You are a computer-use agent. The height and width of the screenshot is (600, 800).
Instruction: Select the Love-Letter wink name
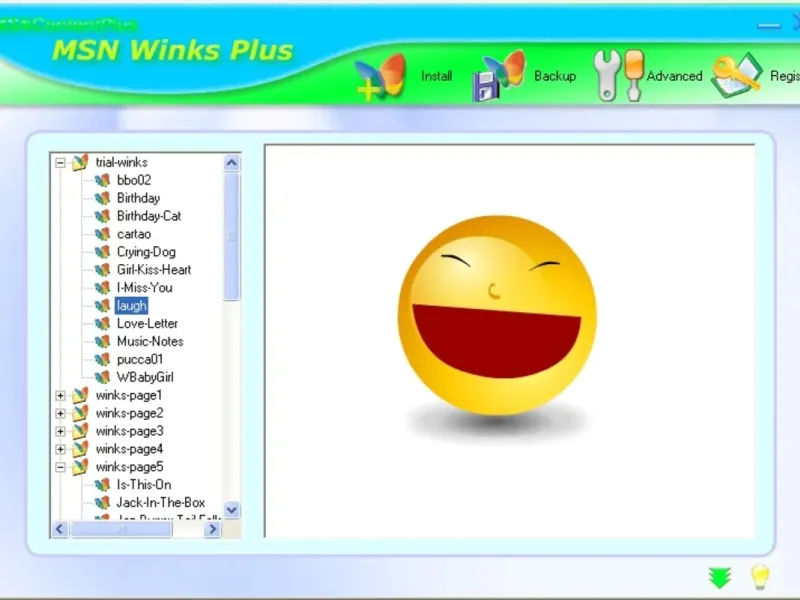pyautogui.click(x=147, y=323)
